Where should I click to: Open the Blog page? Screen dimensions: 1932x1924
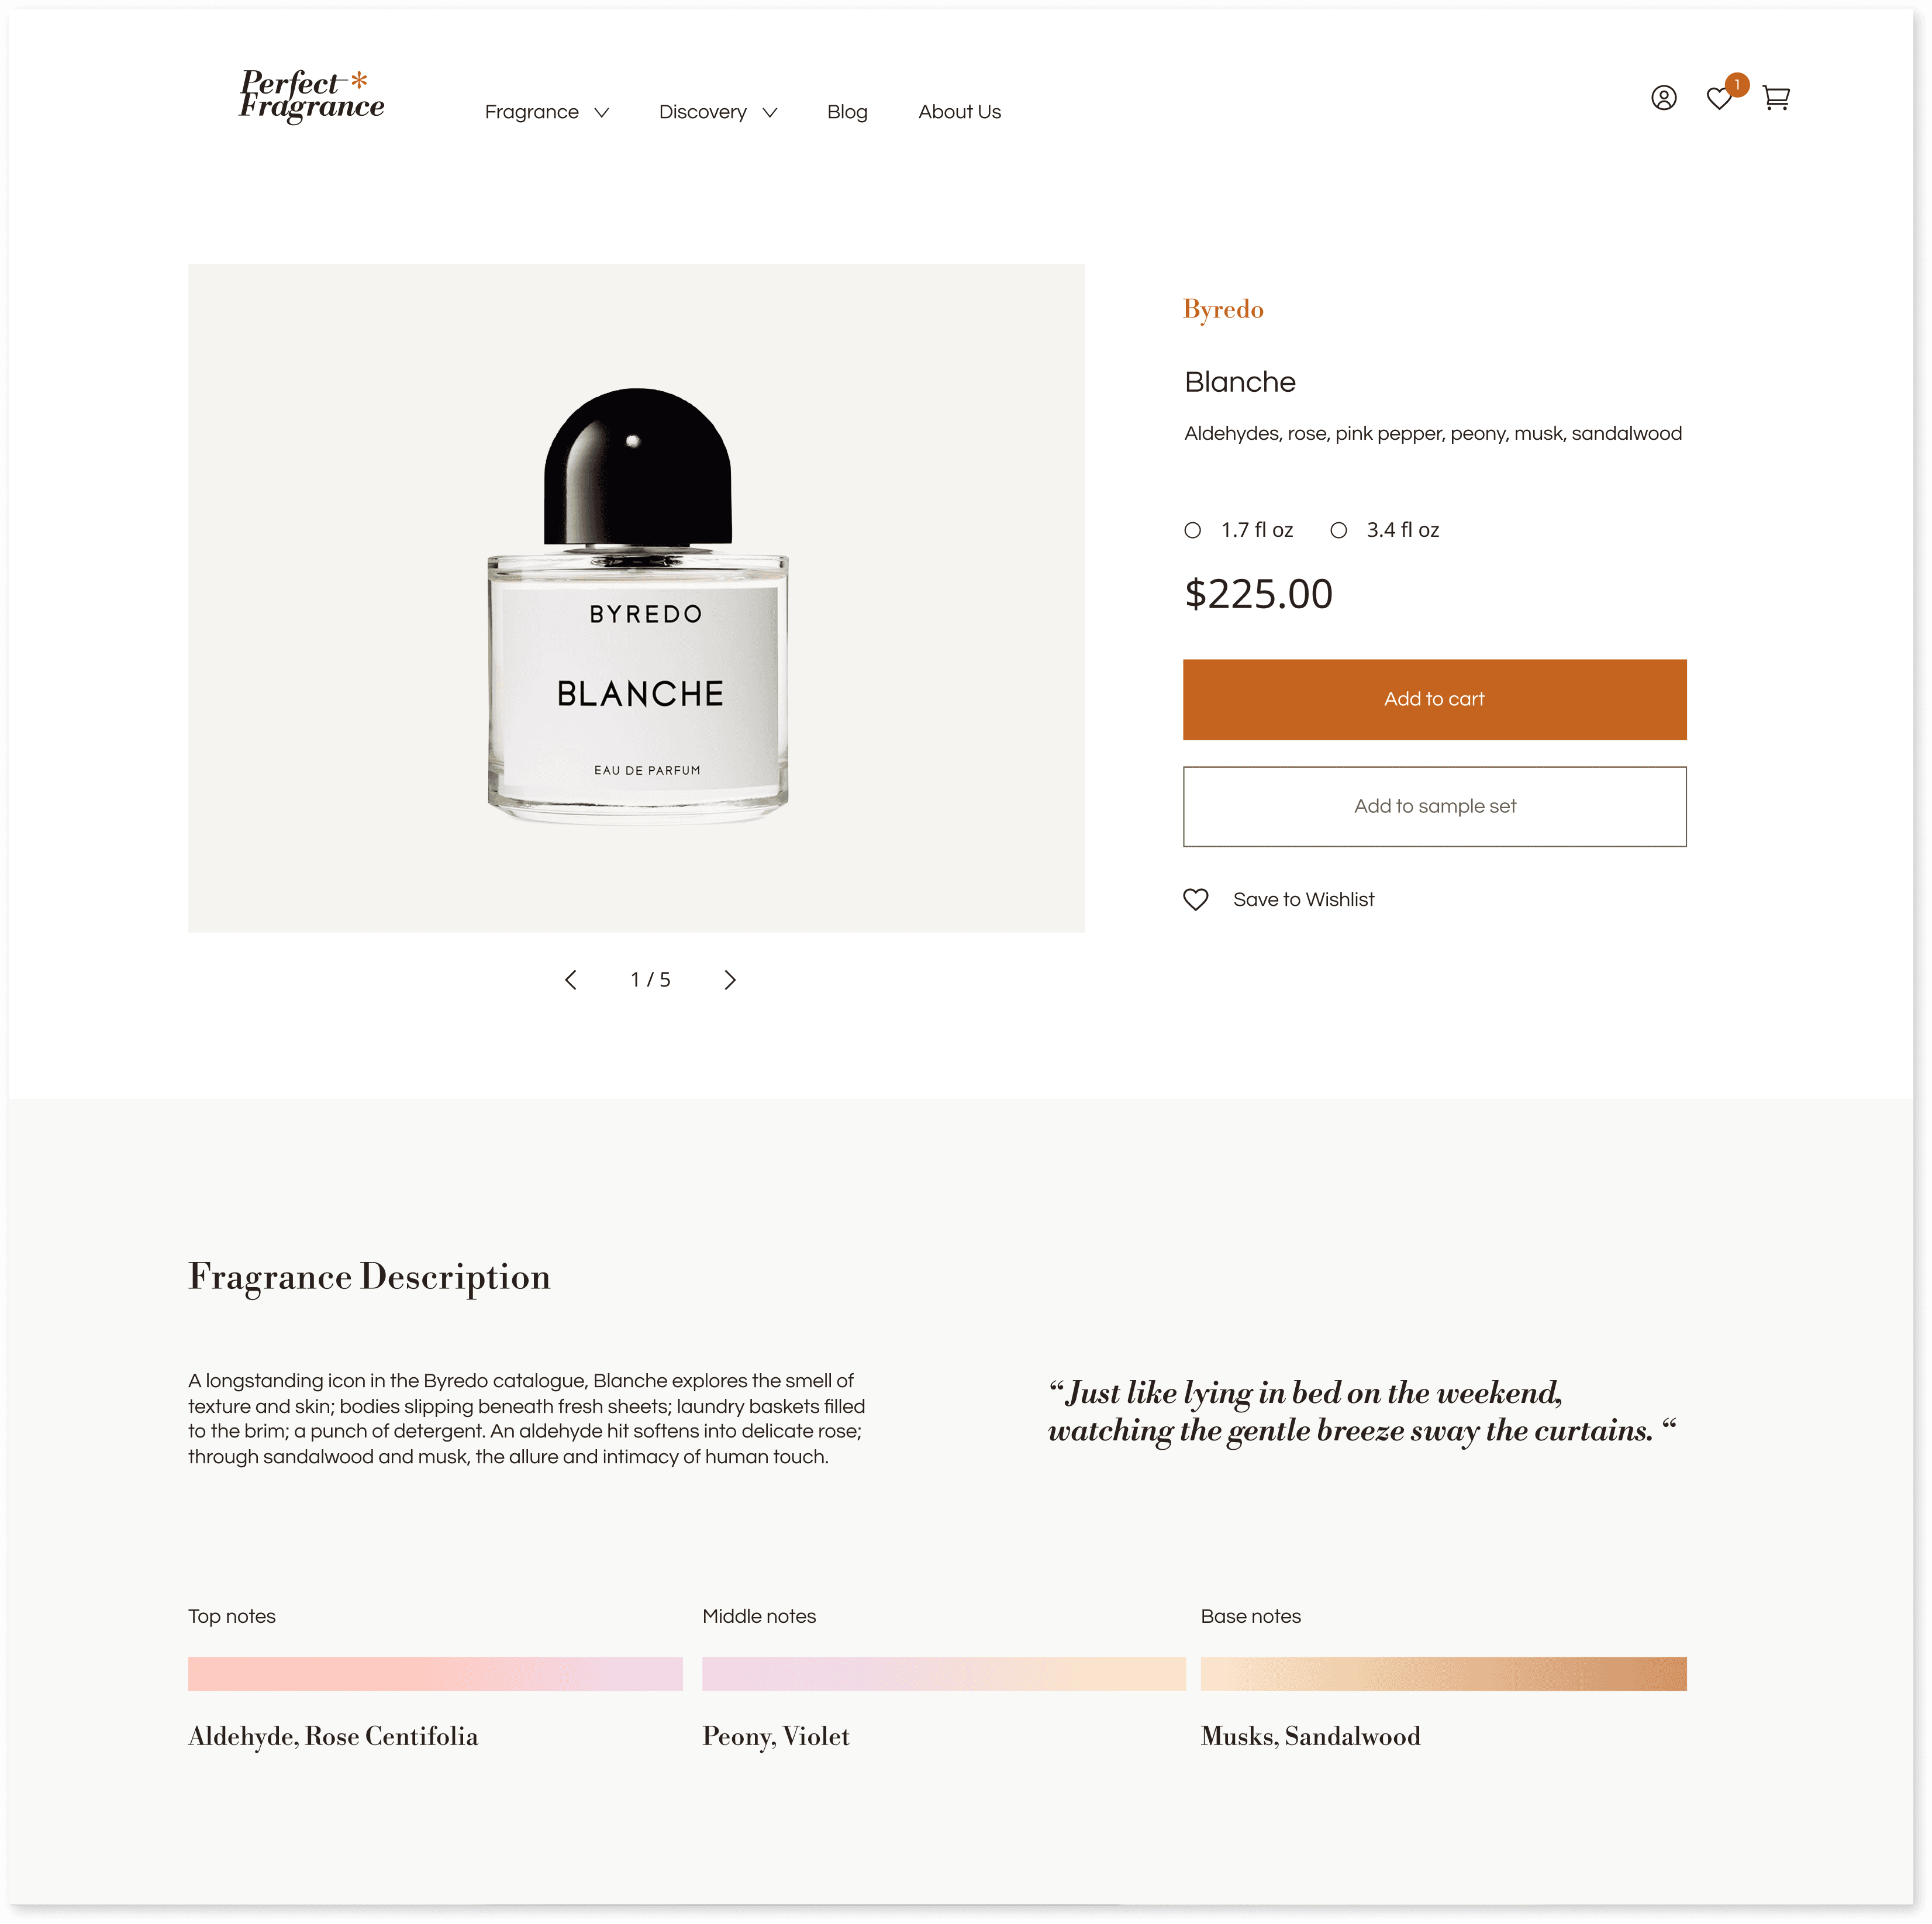click(847, 112)
